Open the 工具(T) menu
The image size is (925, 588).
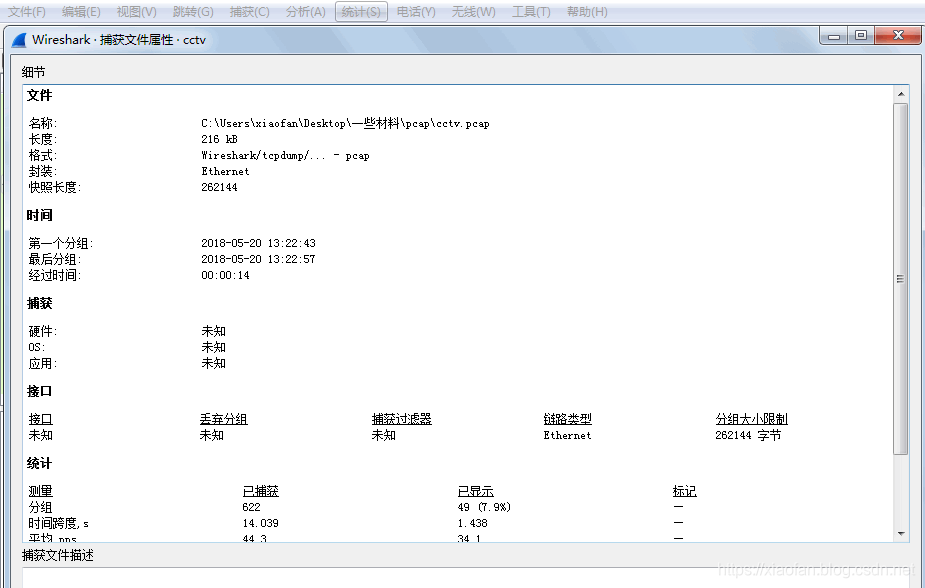(x=531, y=12)
